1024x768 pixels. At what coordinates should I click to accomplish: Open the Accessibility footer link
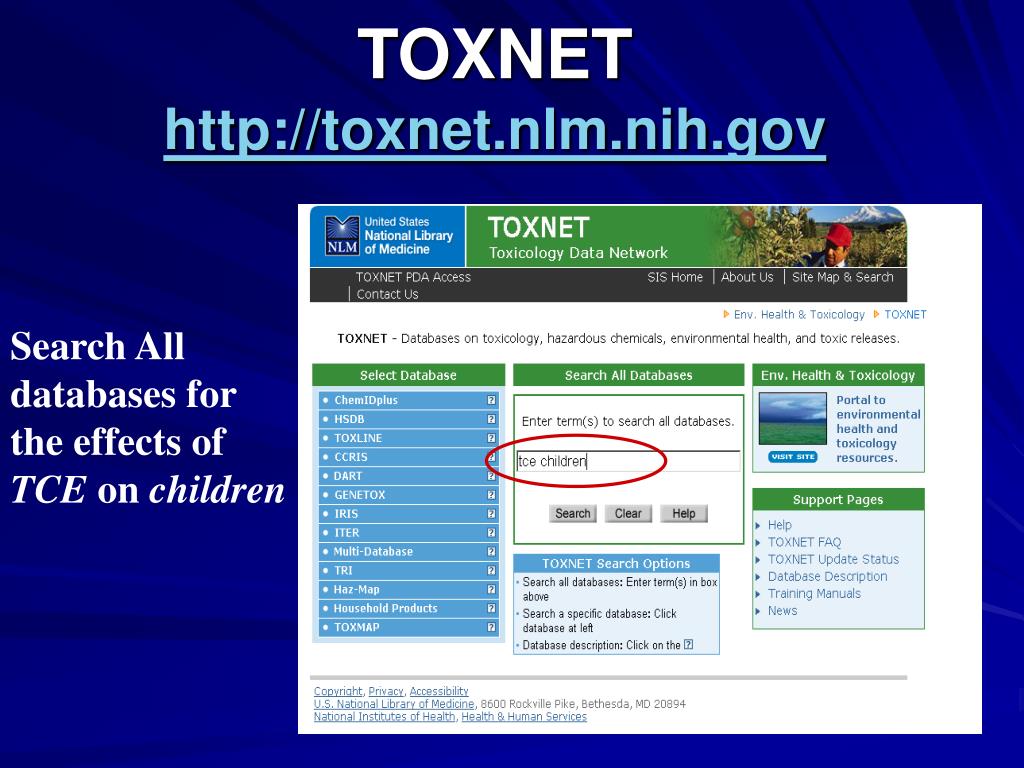pos(439,692)
